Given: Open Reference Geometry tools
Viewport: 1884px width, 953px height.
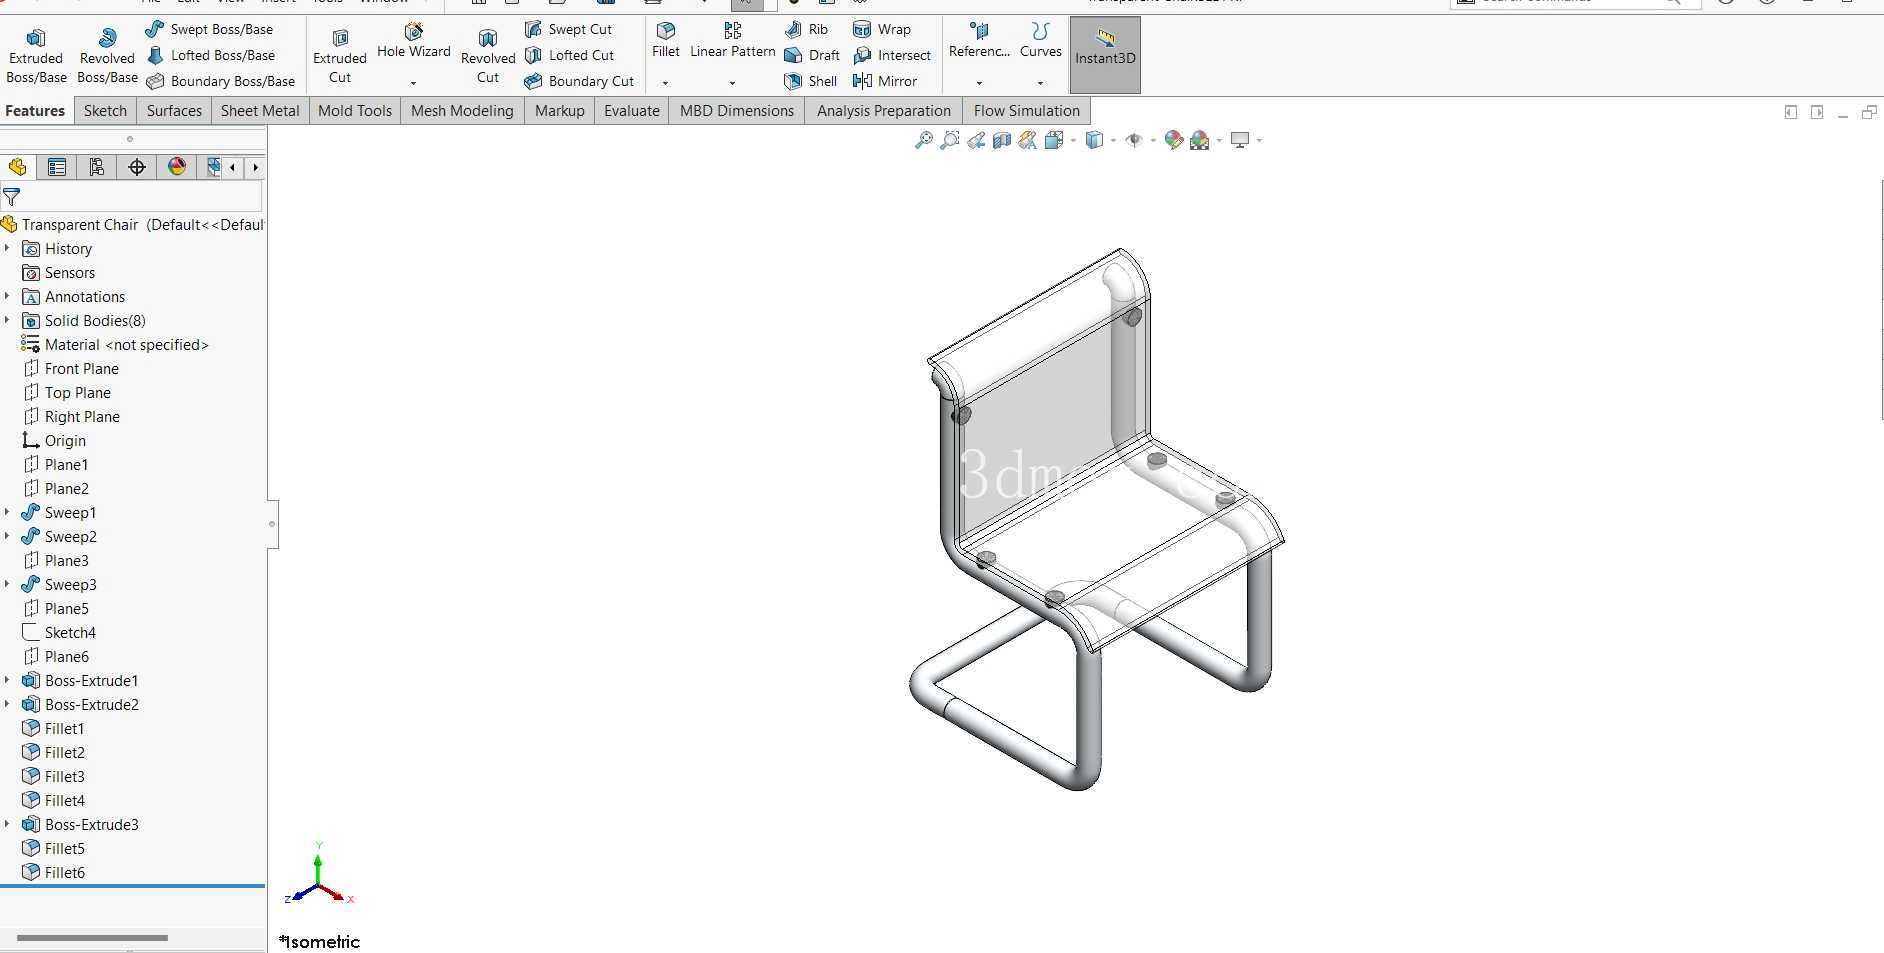Looking at the screenshot, I should tap(979, 41).
